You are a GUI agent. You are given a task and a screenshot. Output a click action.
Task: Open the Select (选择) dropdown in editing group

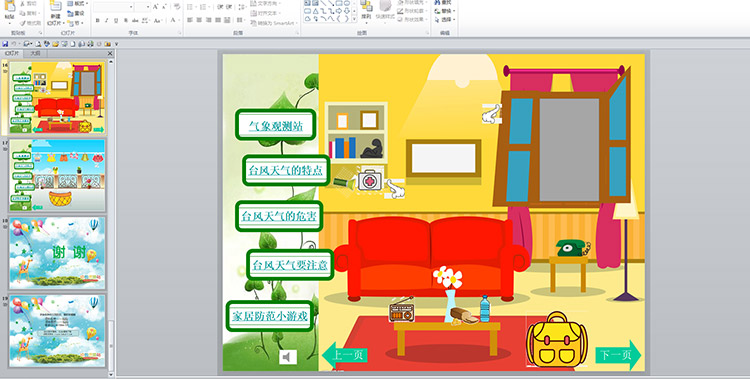[x=445, y=20]
